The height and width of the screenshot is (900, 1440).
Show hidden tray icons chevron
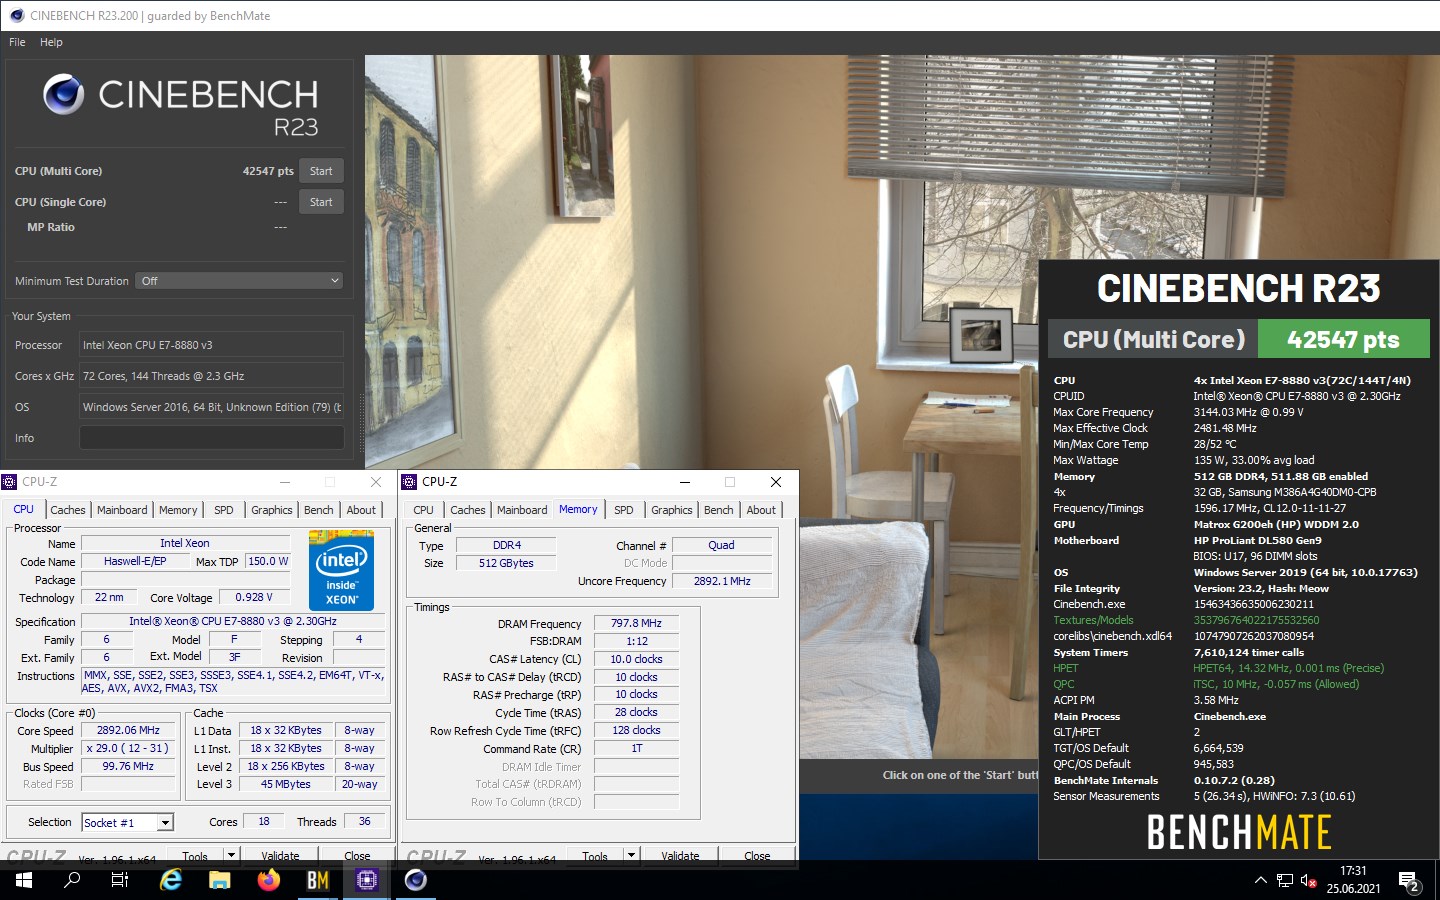1260,880
